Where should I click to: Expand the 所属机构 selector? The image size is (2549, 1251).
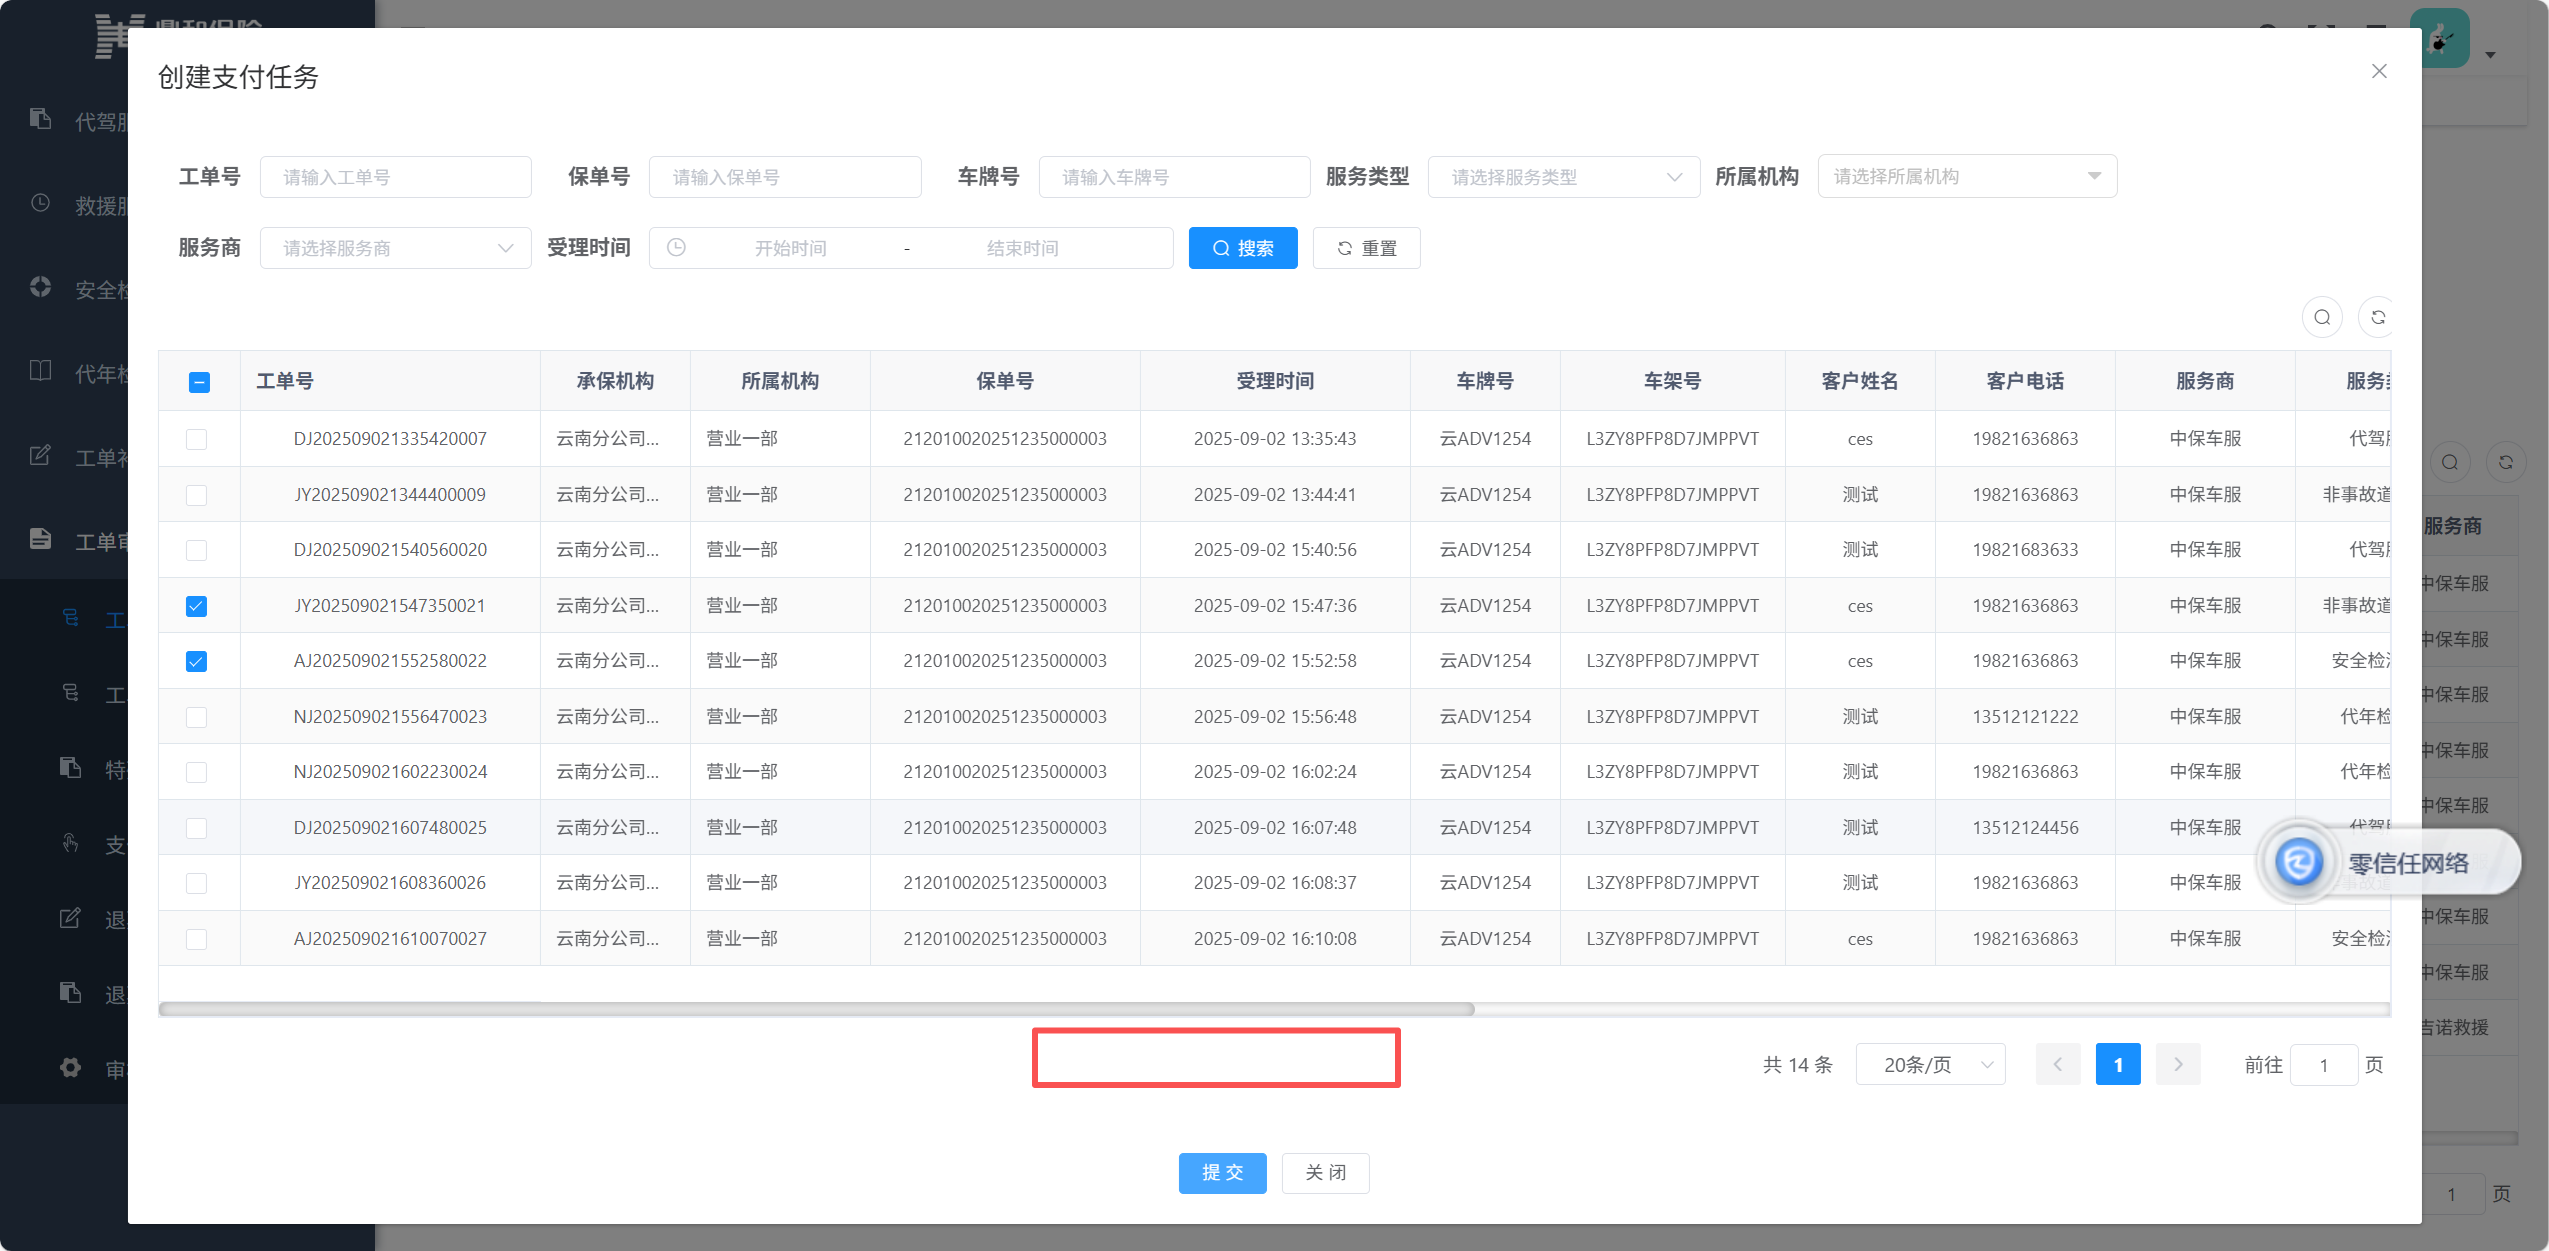tap(1966, 176)
